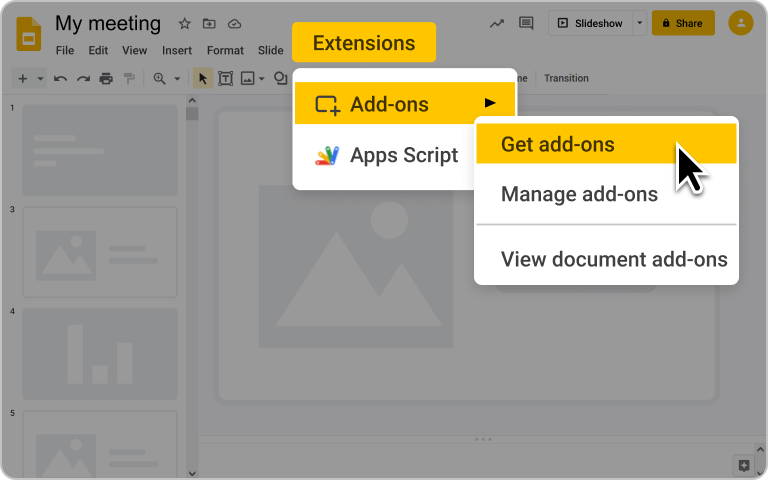Click the cloud save status icon
768x480 pixels.
(234, 24)
